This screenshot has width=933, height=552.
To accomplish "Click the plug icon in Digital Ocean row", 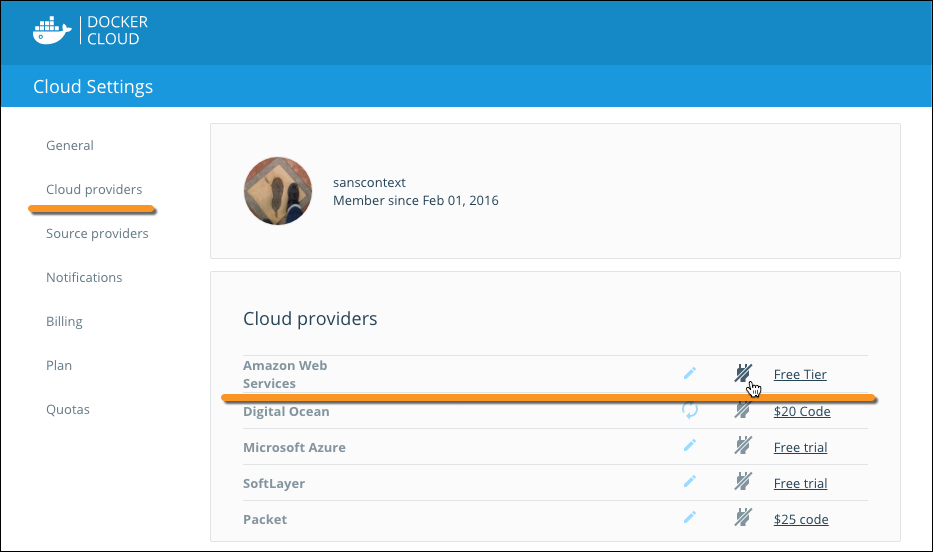I will 742,410.
